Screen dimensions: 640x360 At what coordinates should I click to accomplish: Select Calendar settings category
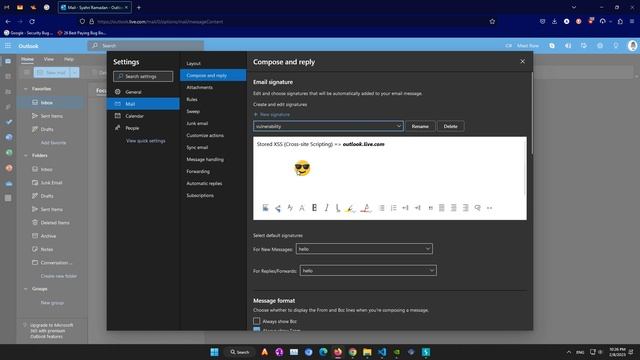143,116
